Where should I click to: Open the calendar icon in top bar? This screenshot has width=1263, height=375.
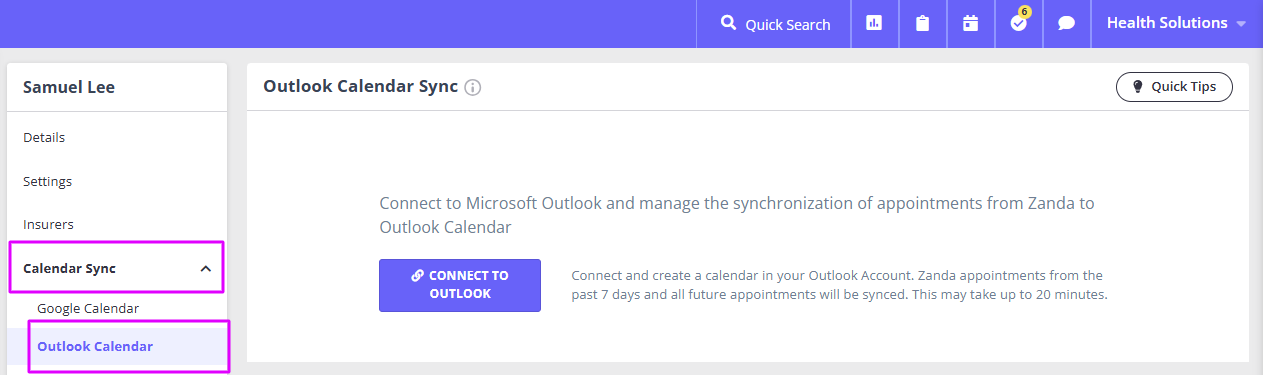[970, 23]
